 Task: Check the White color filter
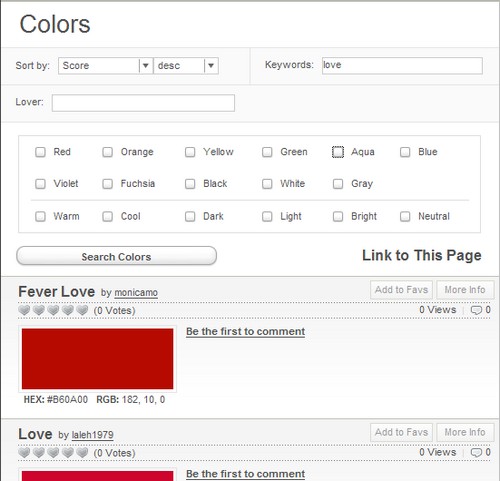pos(267,184)
